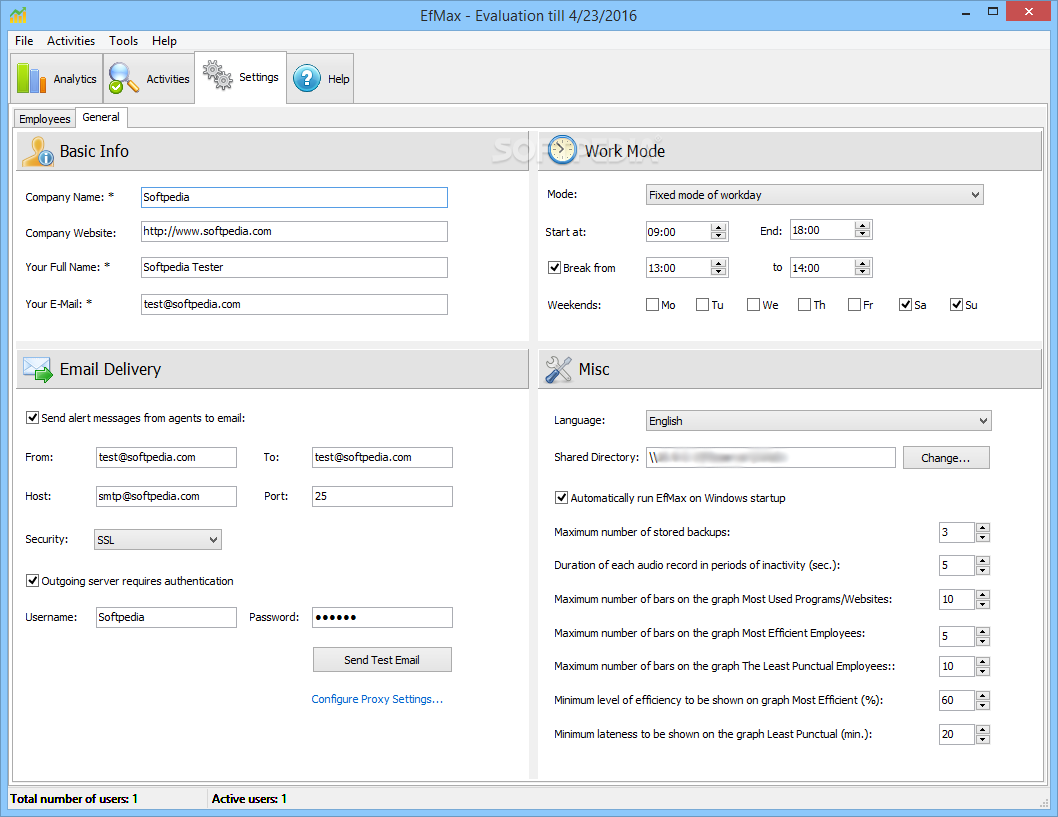Click the Basic Info person icon
This screenshot has width=1058, height=817.
point(38,151)
